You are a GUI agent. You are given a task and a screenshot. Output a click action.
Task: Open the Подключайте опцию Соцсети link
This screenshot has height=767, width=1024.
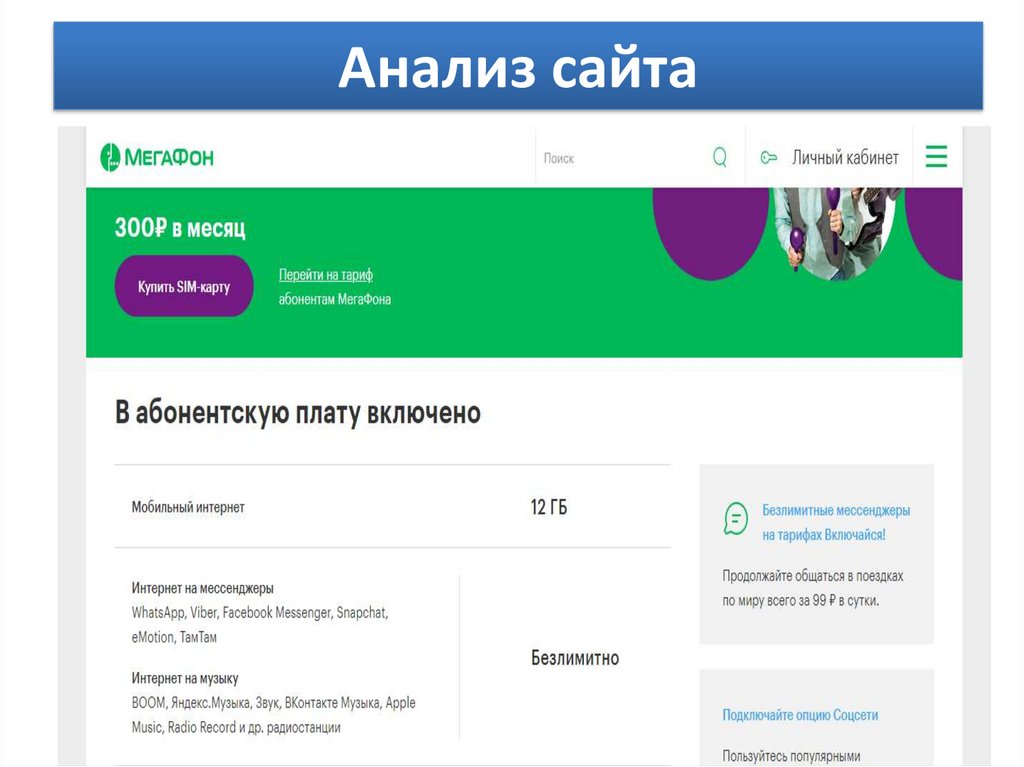click(800, 715)
